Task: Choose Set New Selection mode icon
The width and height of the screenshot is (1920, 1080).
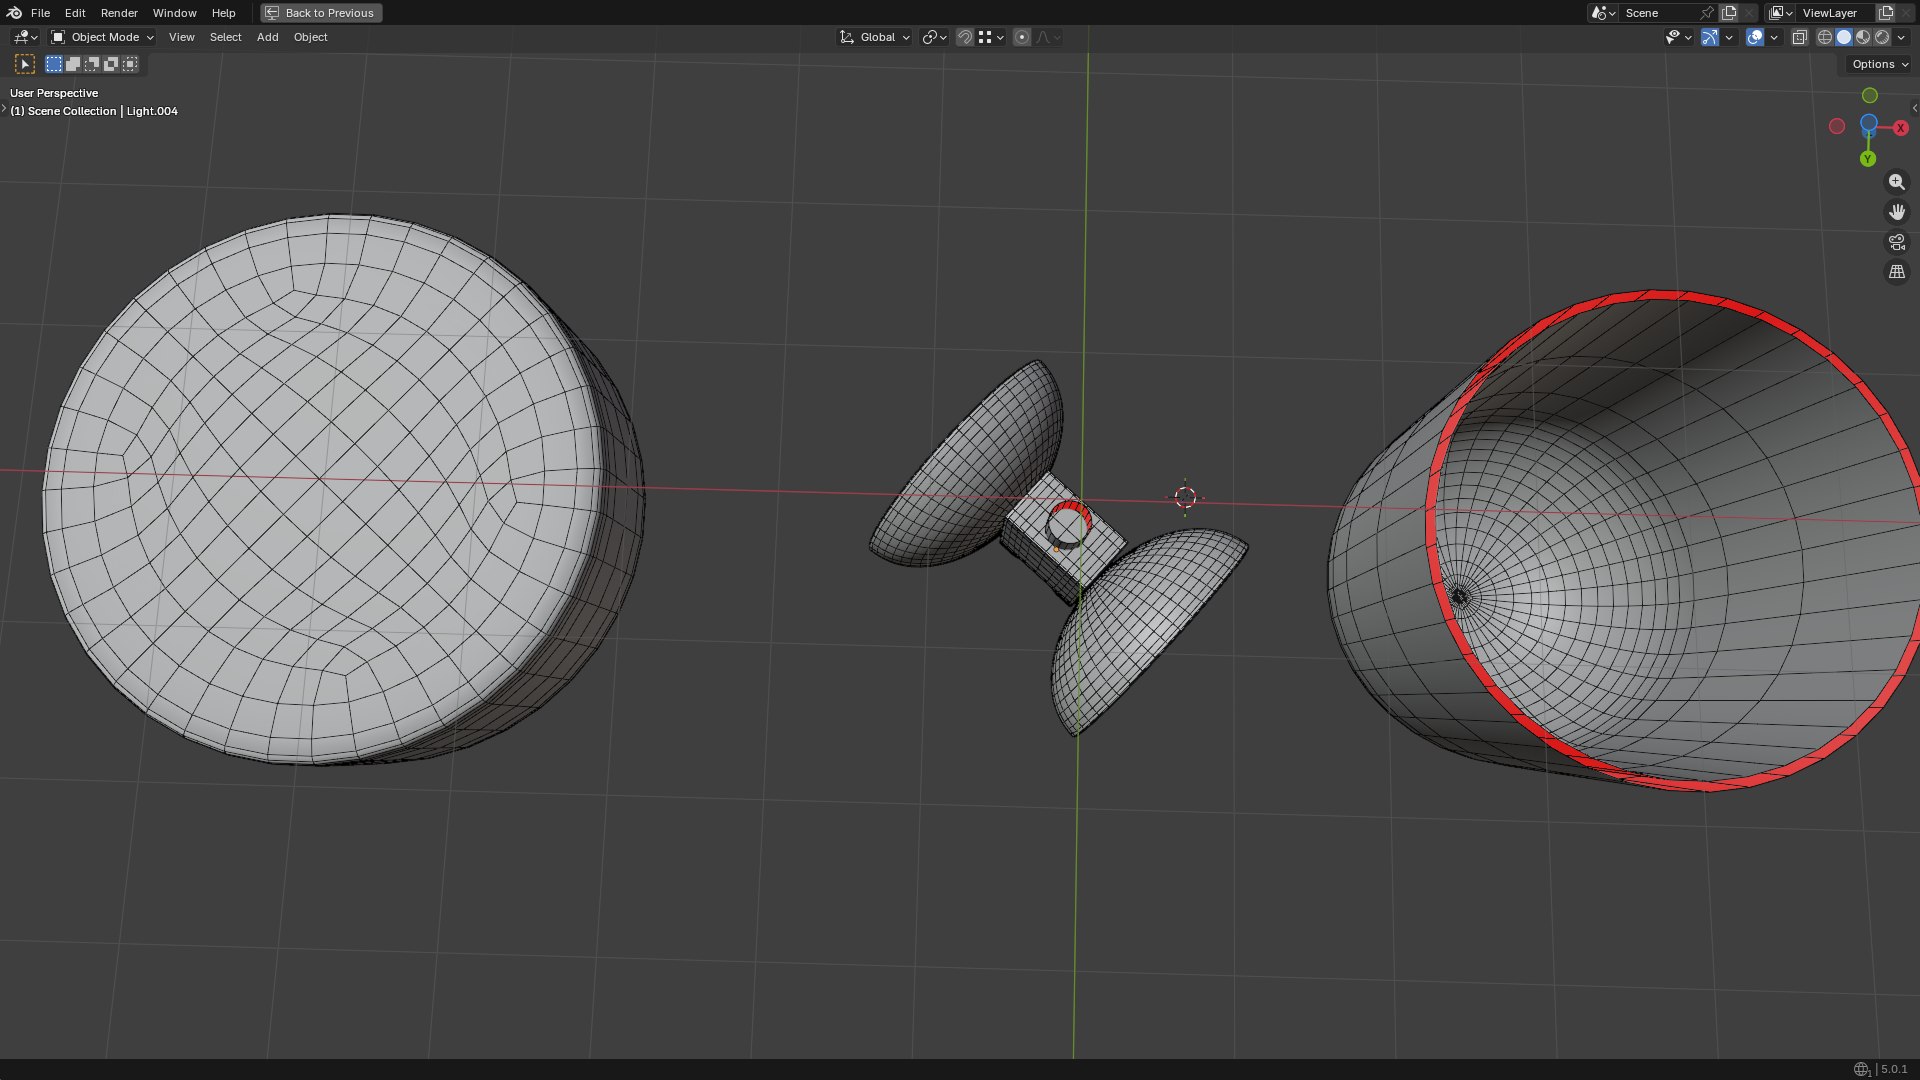Action: click(x=54, y=64)
